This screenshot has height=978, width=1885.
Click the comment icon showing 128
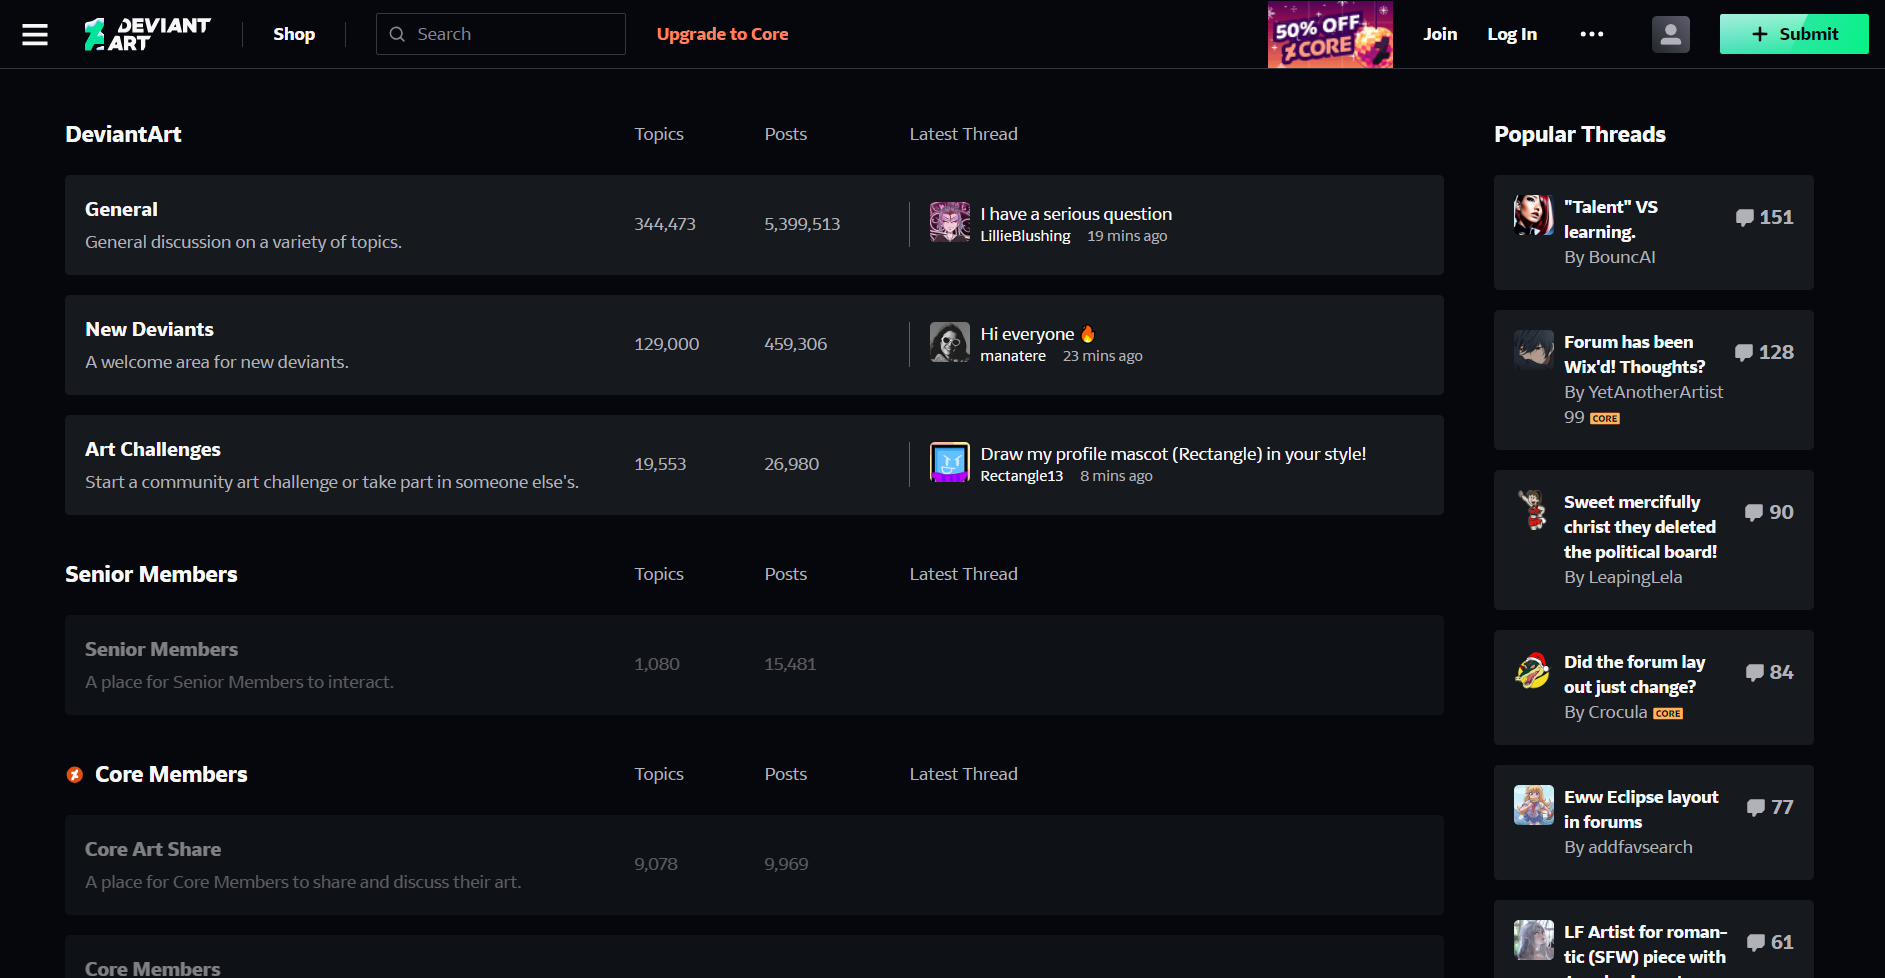[1744, 353]
